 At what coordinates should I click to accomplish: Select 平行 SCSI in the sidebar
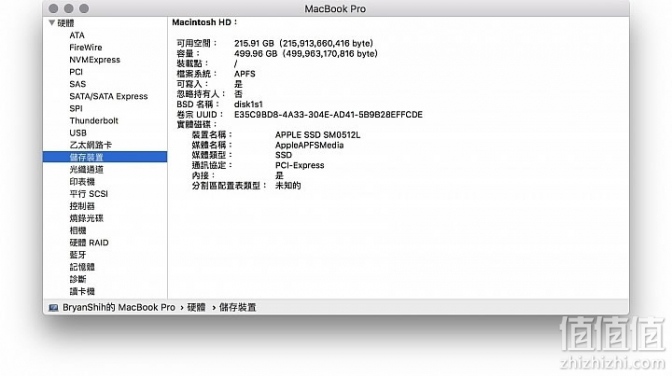89,194
